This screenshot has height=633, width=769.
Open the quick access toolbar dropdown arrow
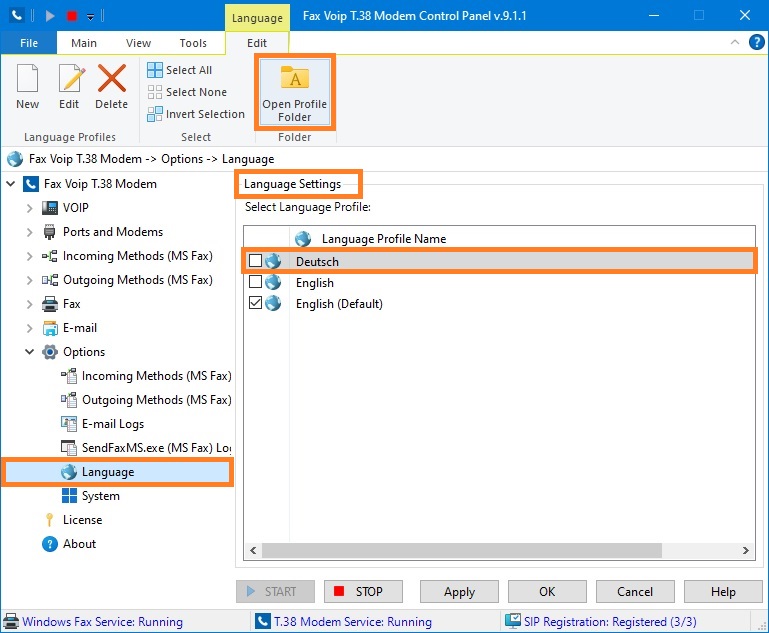91,17
